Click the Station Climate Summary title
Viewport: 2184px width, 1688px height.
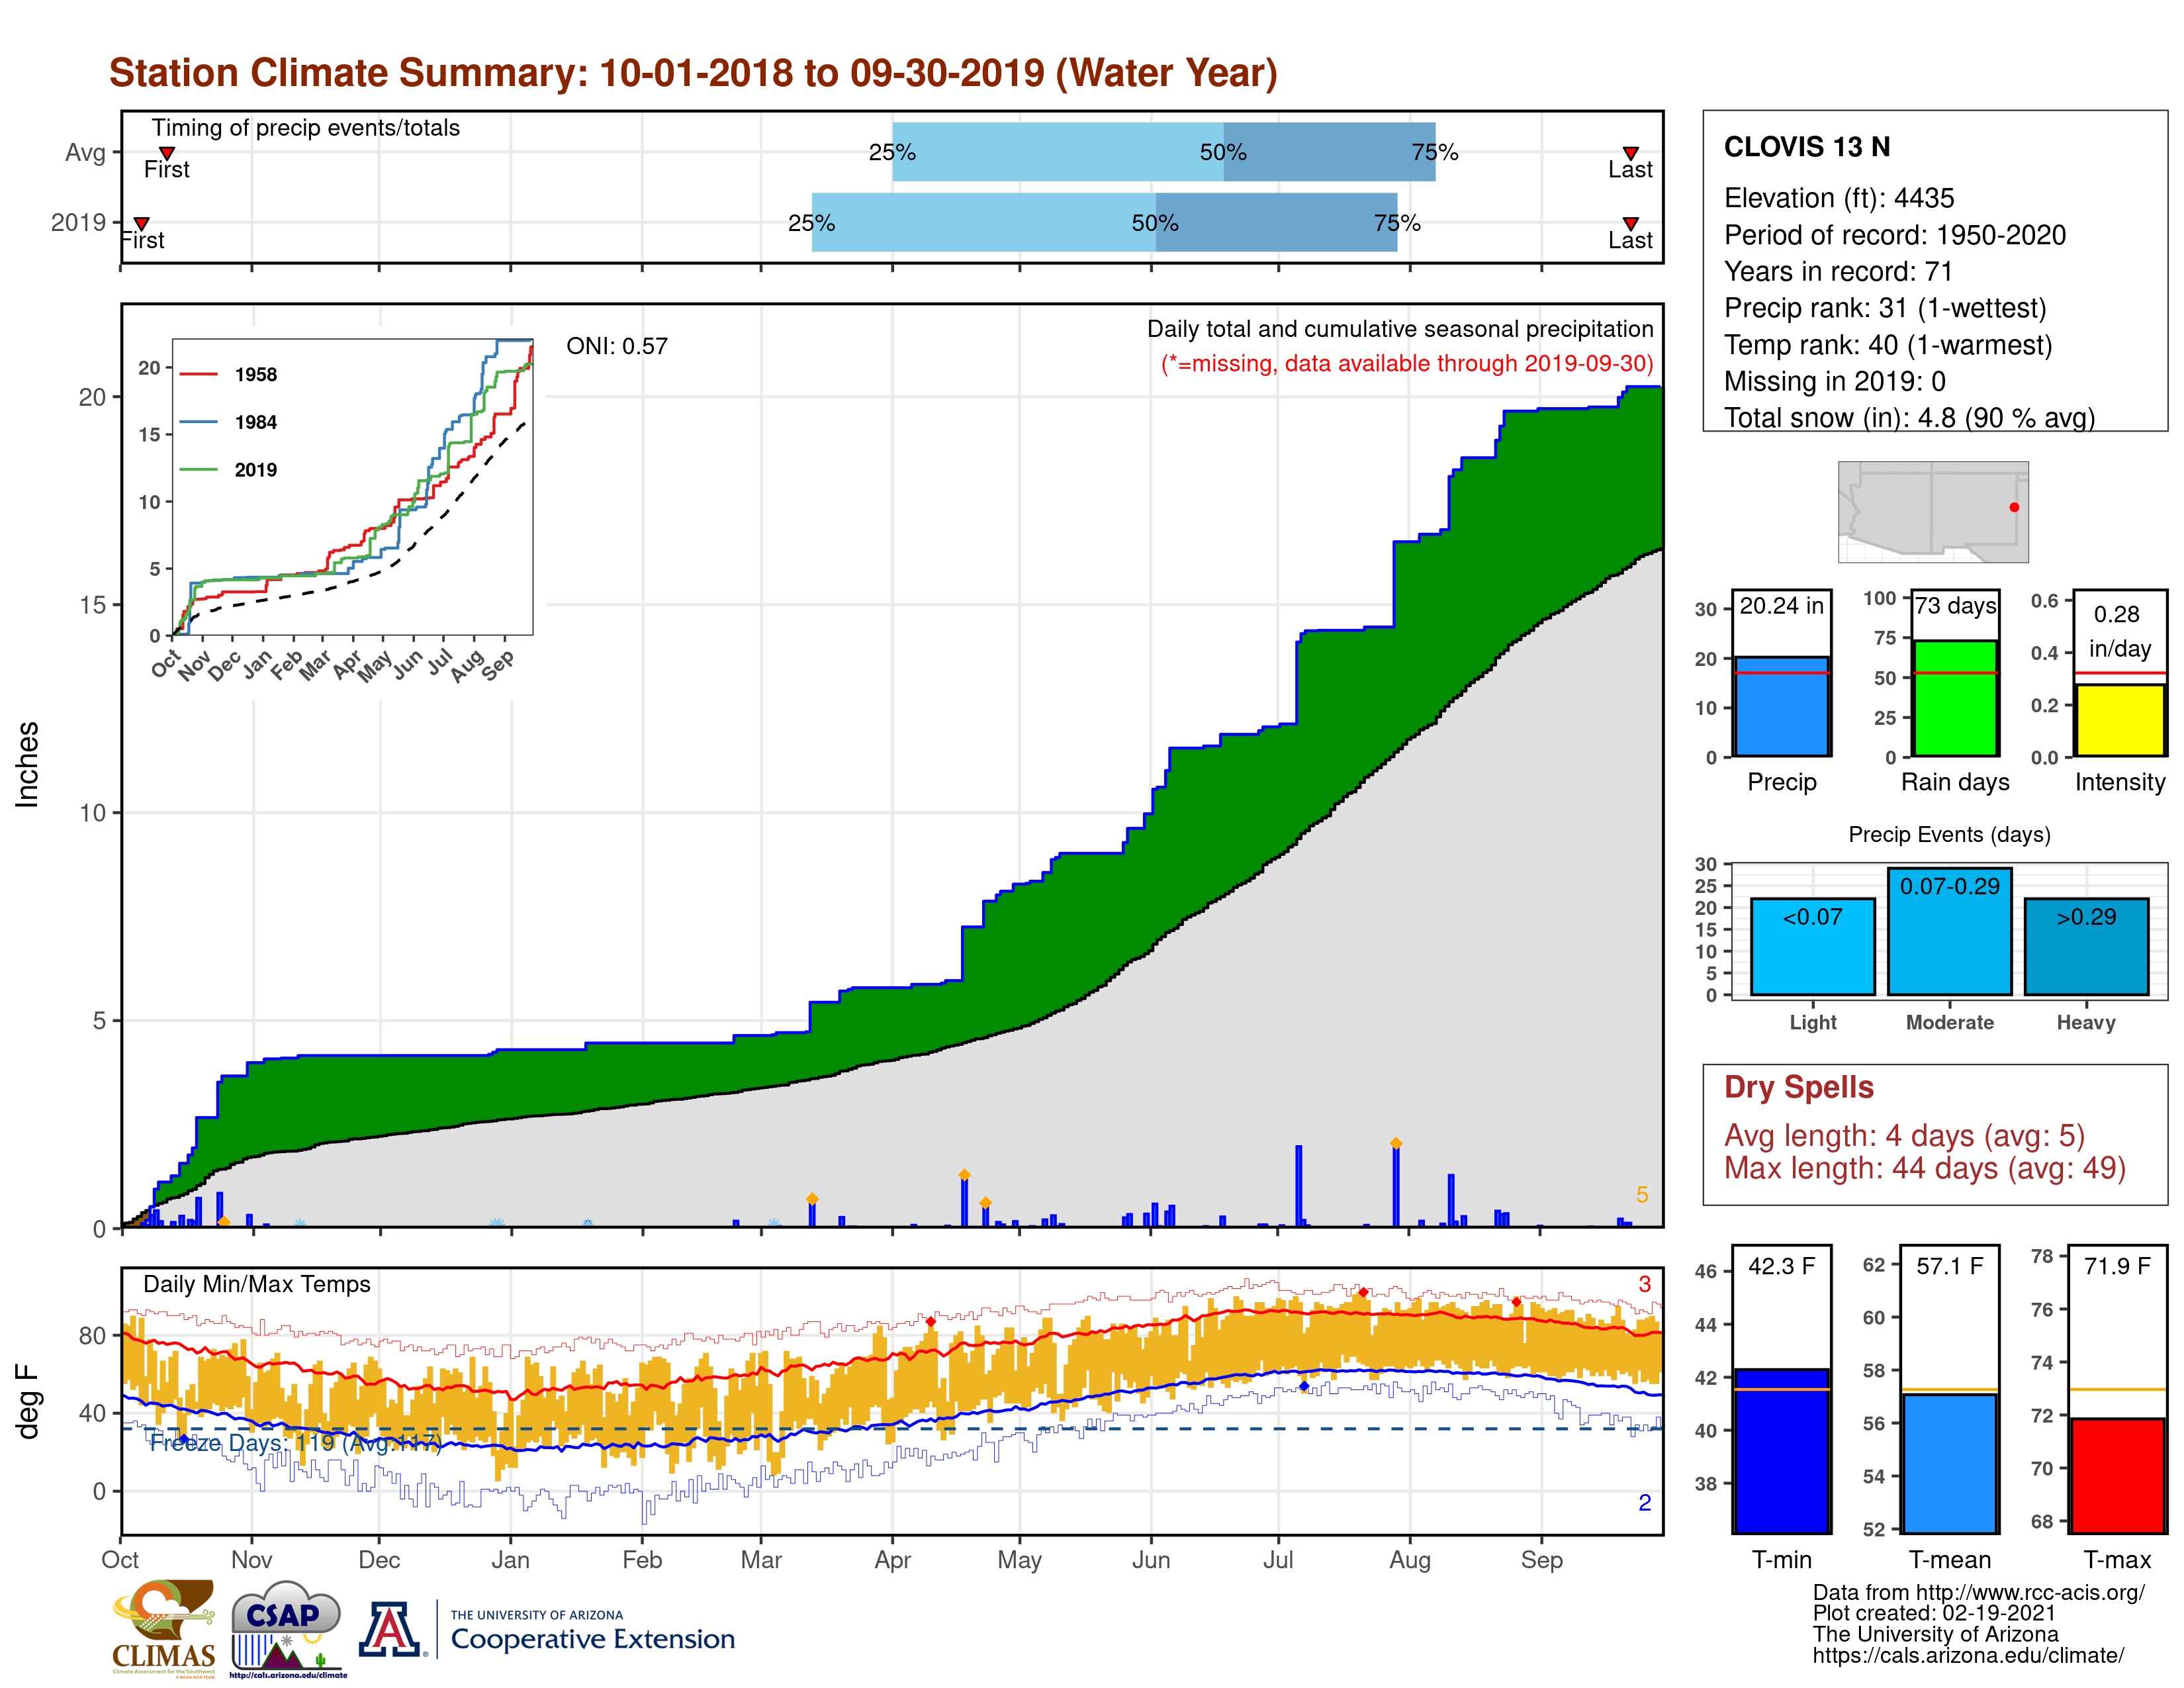pos(693,73)
